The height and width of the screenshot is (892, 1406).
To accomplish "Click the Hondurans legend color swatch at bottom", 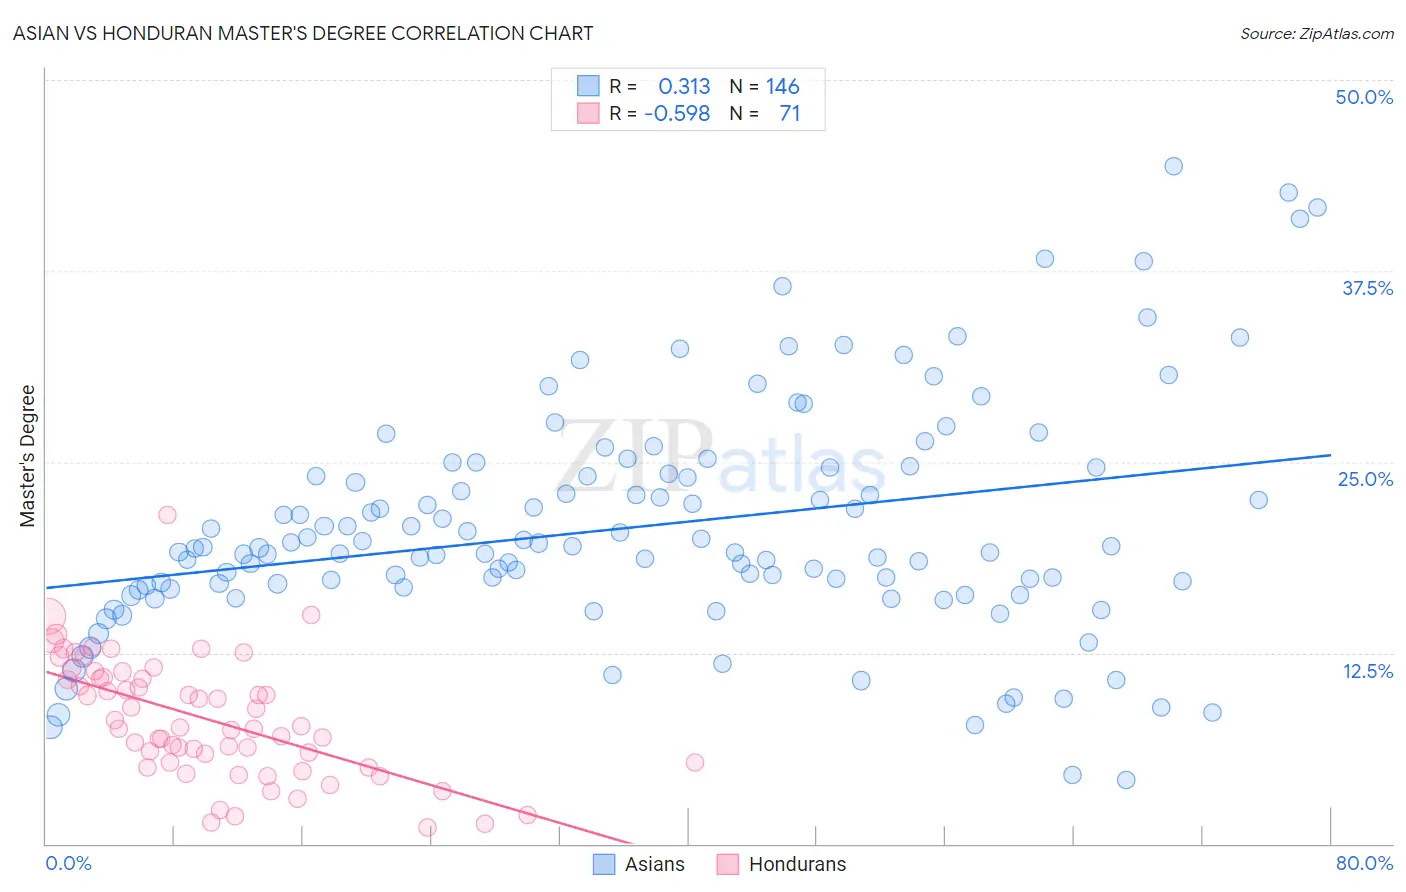I will pos(727,864).
